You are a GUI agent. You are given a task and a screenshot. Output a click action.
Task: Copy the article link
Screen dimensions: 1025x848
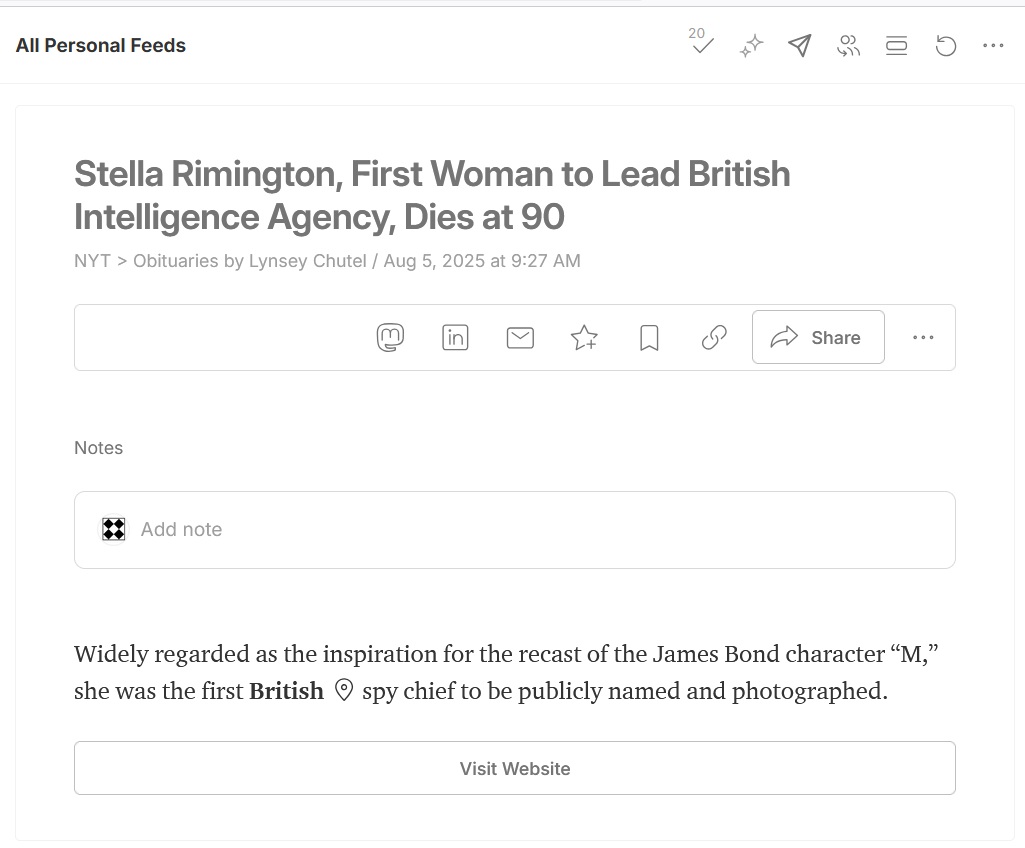[x=714, y=338]
